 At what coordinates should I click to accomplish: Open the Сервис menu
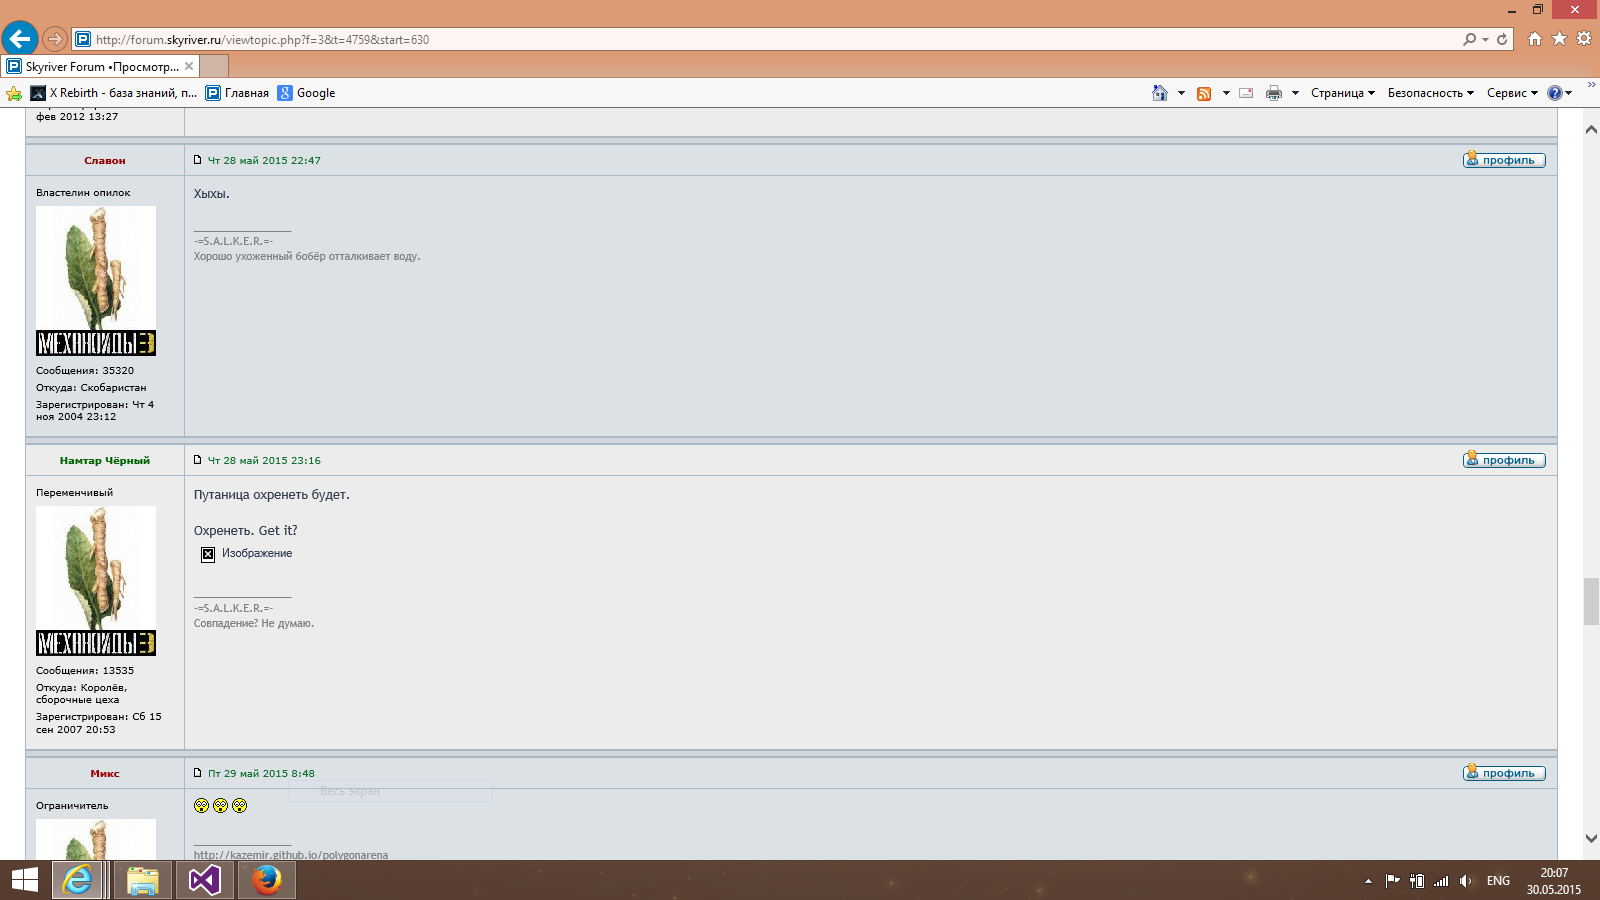click(1512, 93)
